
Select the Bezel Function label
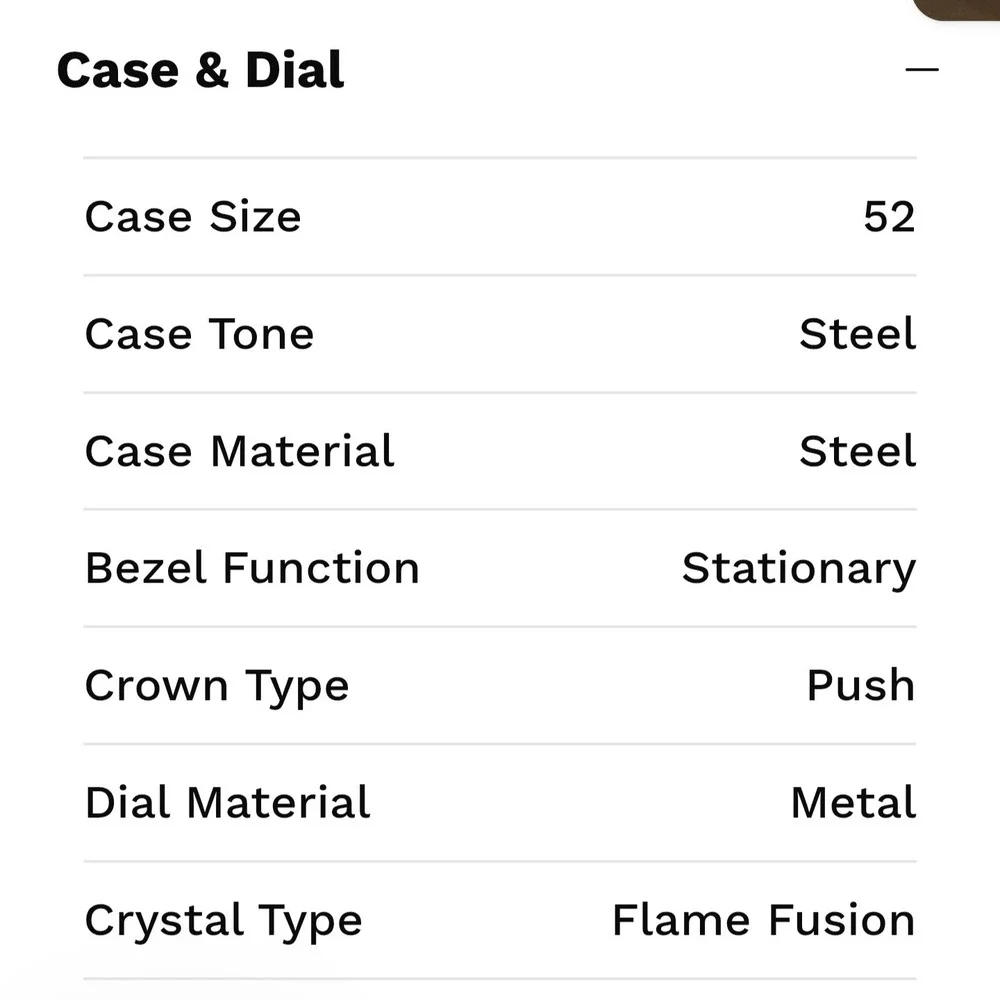click(253, 568)
